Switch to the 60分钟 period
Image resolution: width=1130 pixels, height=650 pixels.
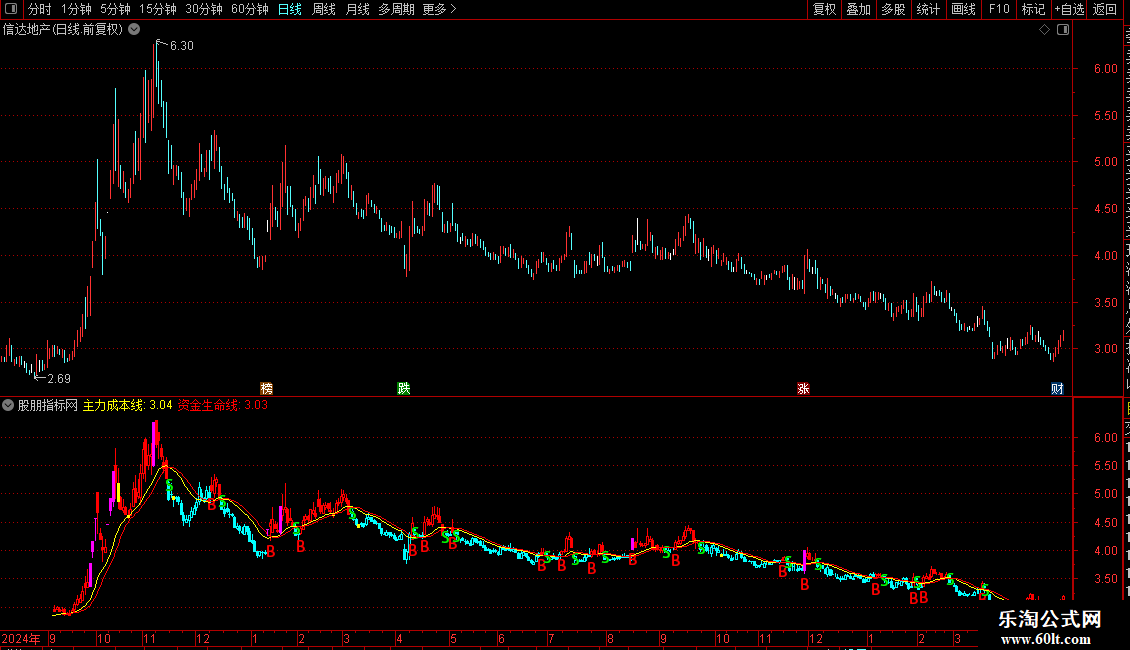[x=250, y=9]
